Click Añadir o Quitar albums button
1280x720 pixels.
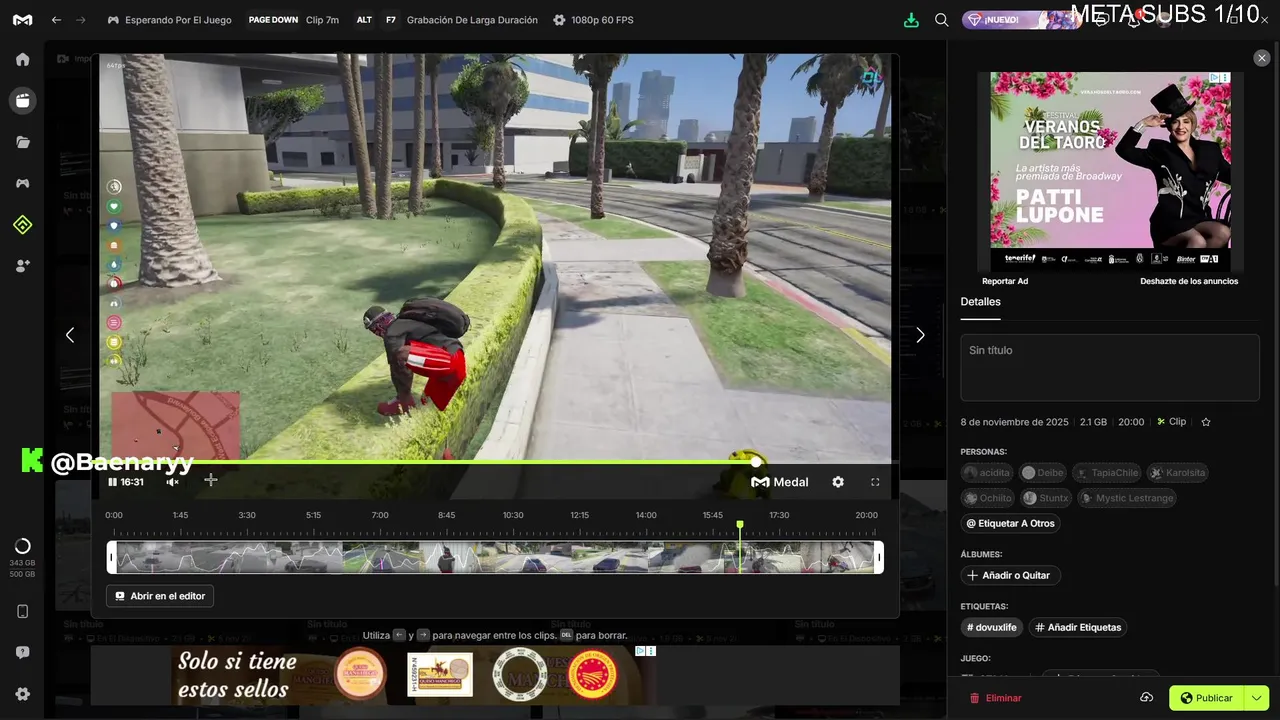click(1010, 575)
